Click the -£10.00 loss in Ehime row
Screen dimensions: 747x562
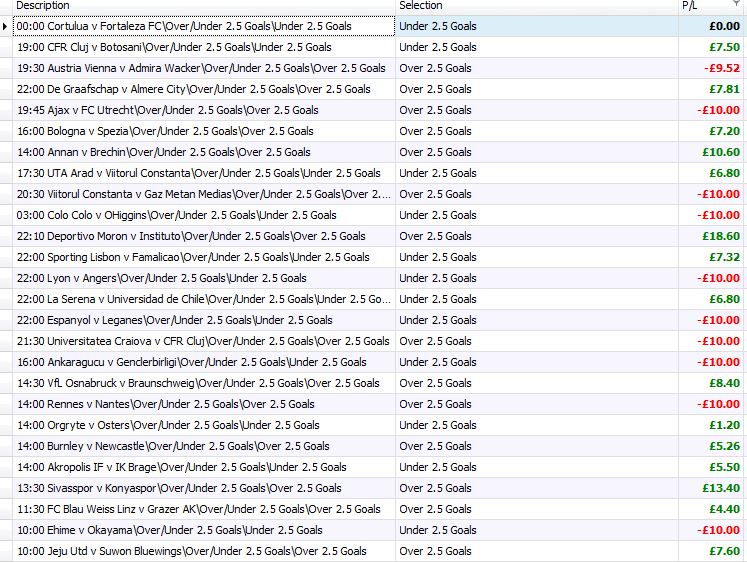(x=718, y=530)
